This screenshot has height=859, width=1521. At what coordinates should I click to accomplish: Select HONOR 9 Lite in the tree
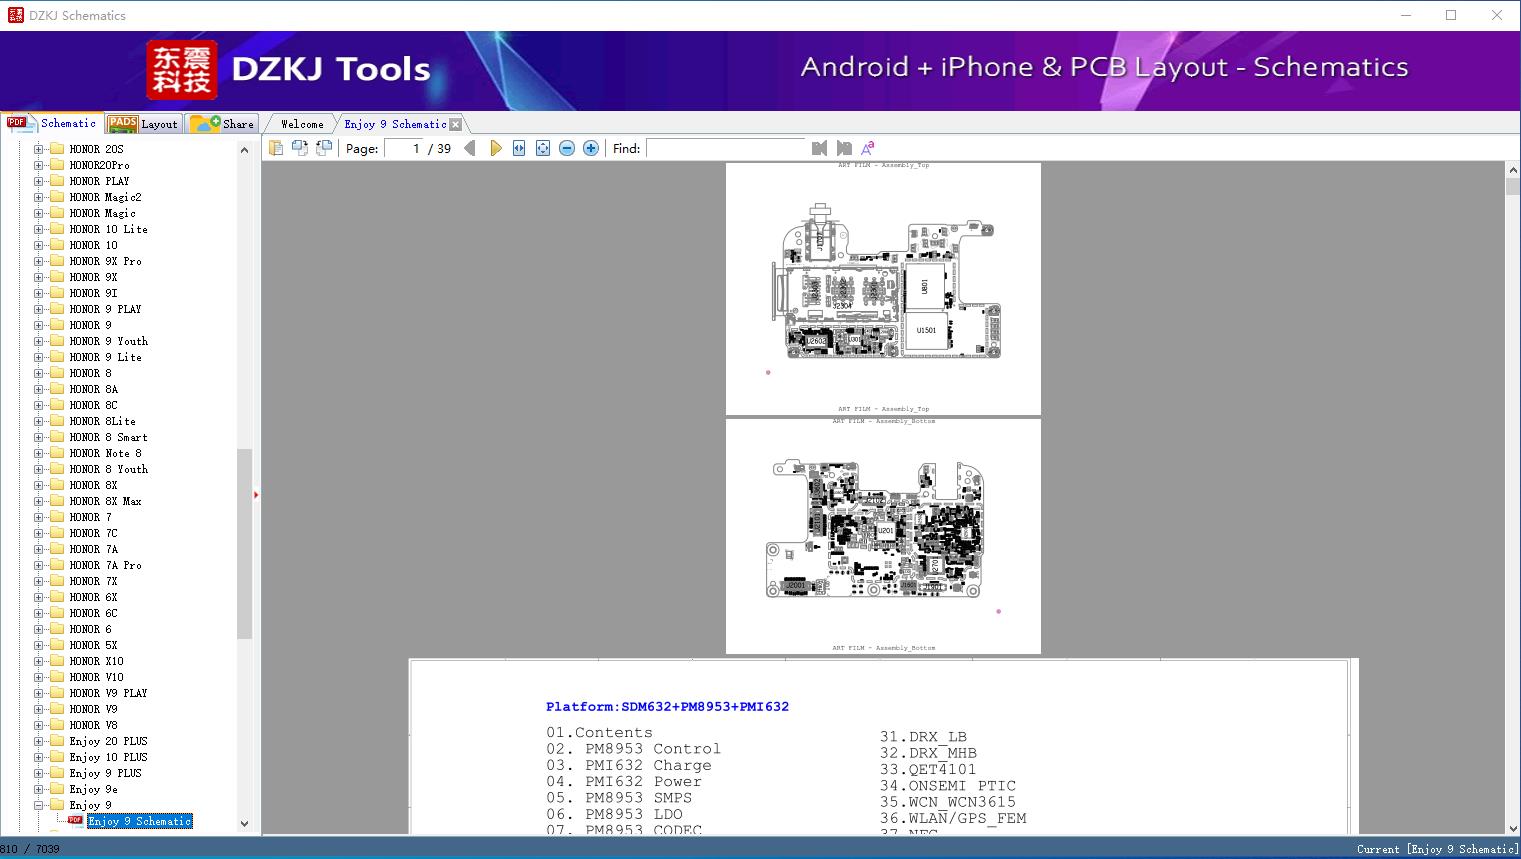coord(105,357)
